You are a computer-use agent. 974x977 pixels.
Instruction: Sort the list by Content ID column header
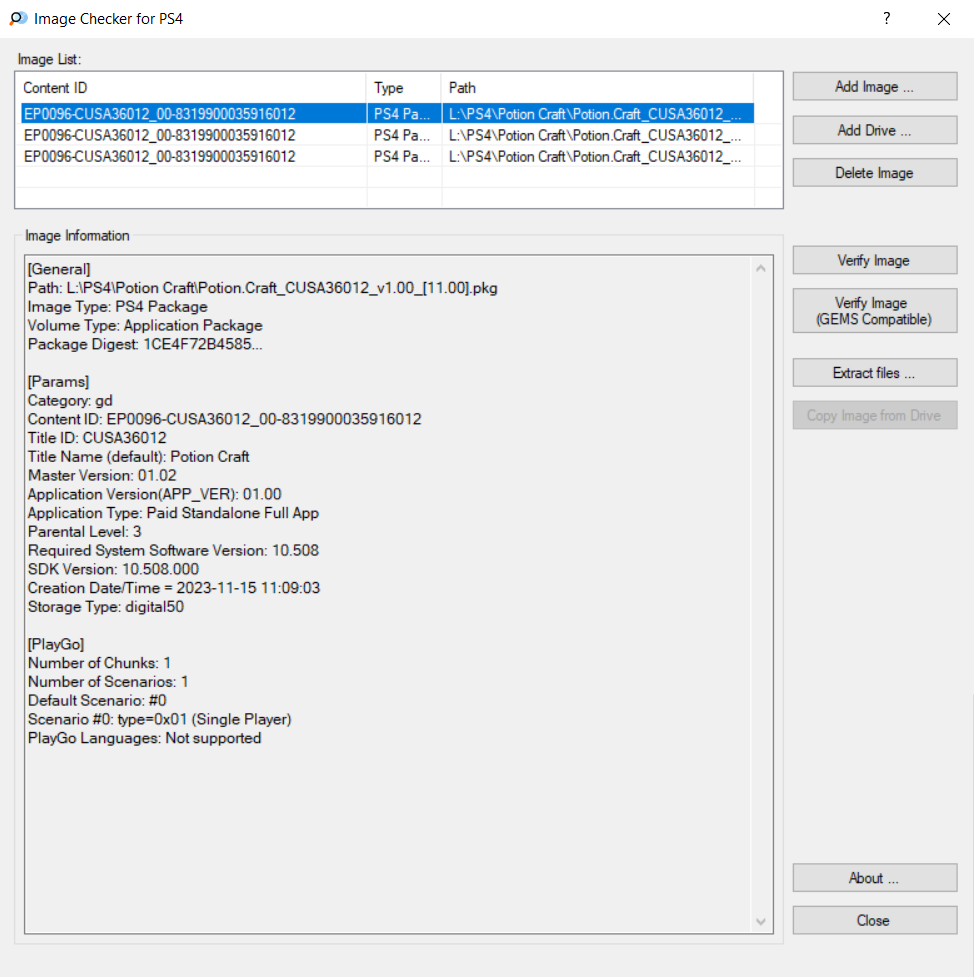(192, 88)
